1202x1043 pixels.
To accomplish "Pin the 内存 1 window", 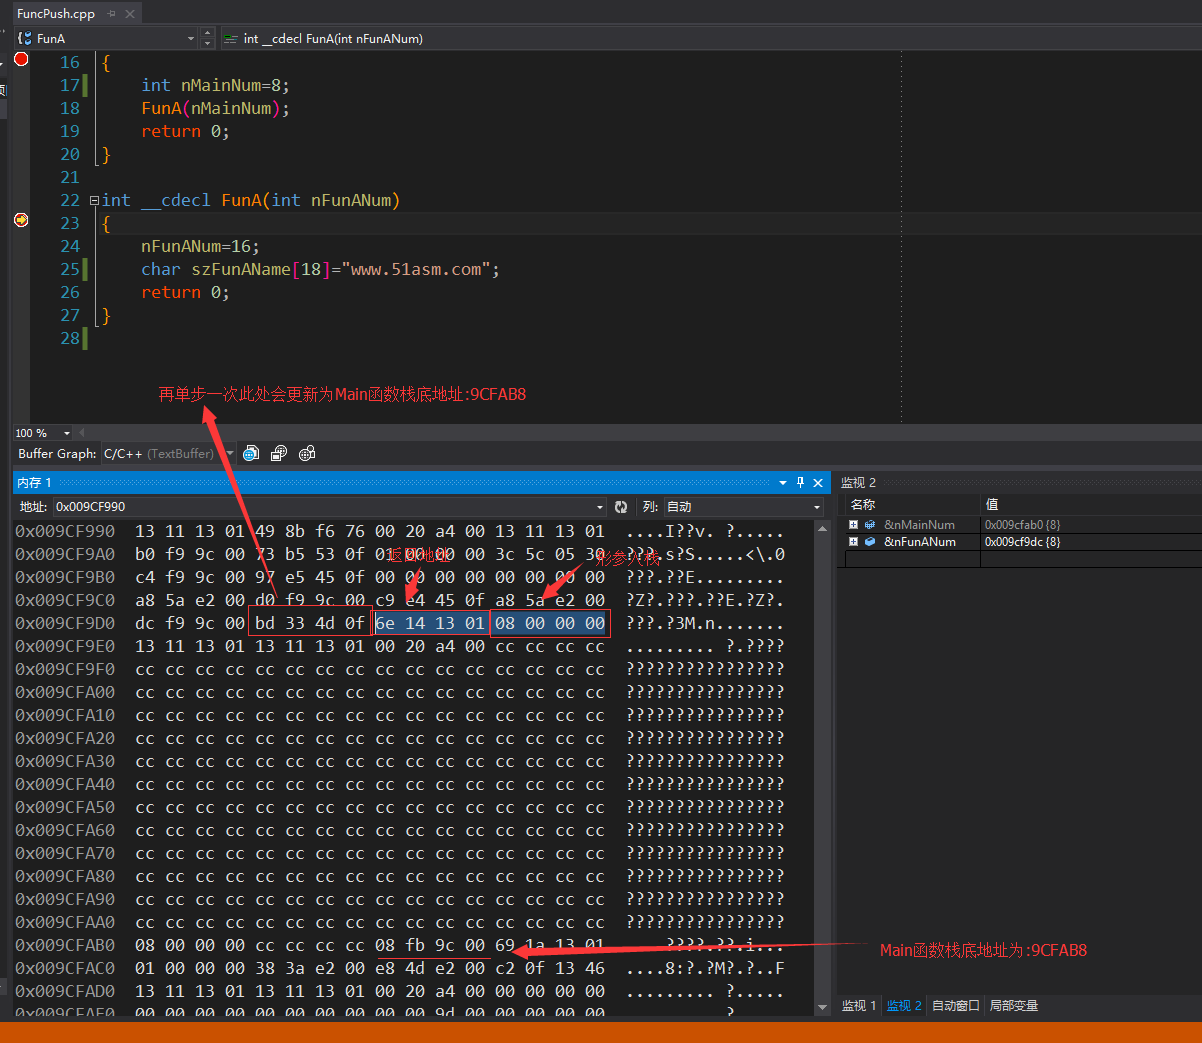I will (x=800, y=483).
